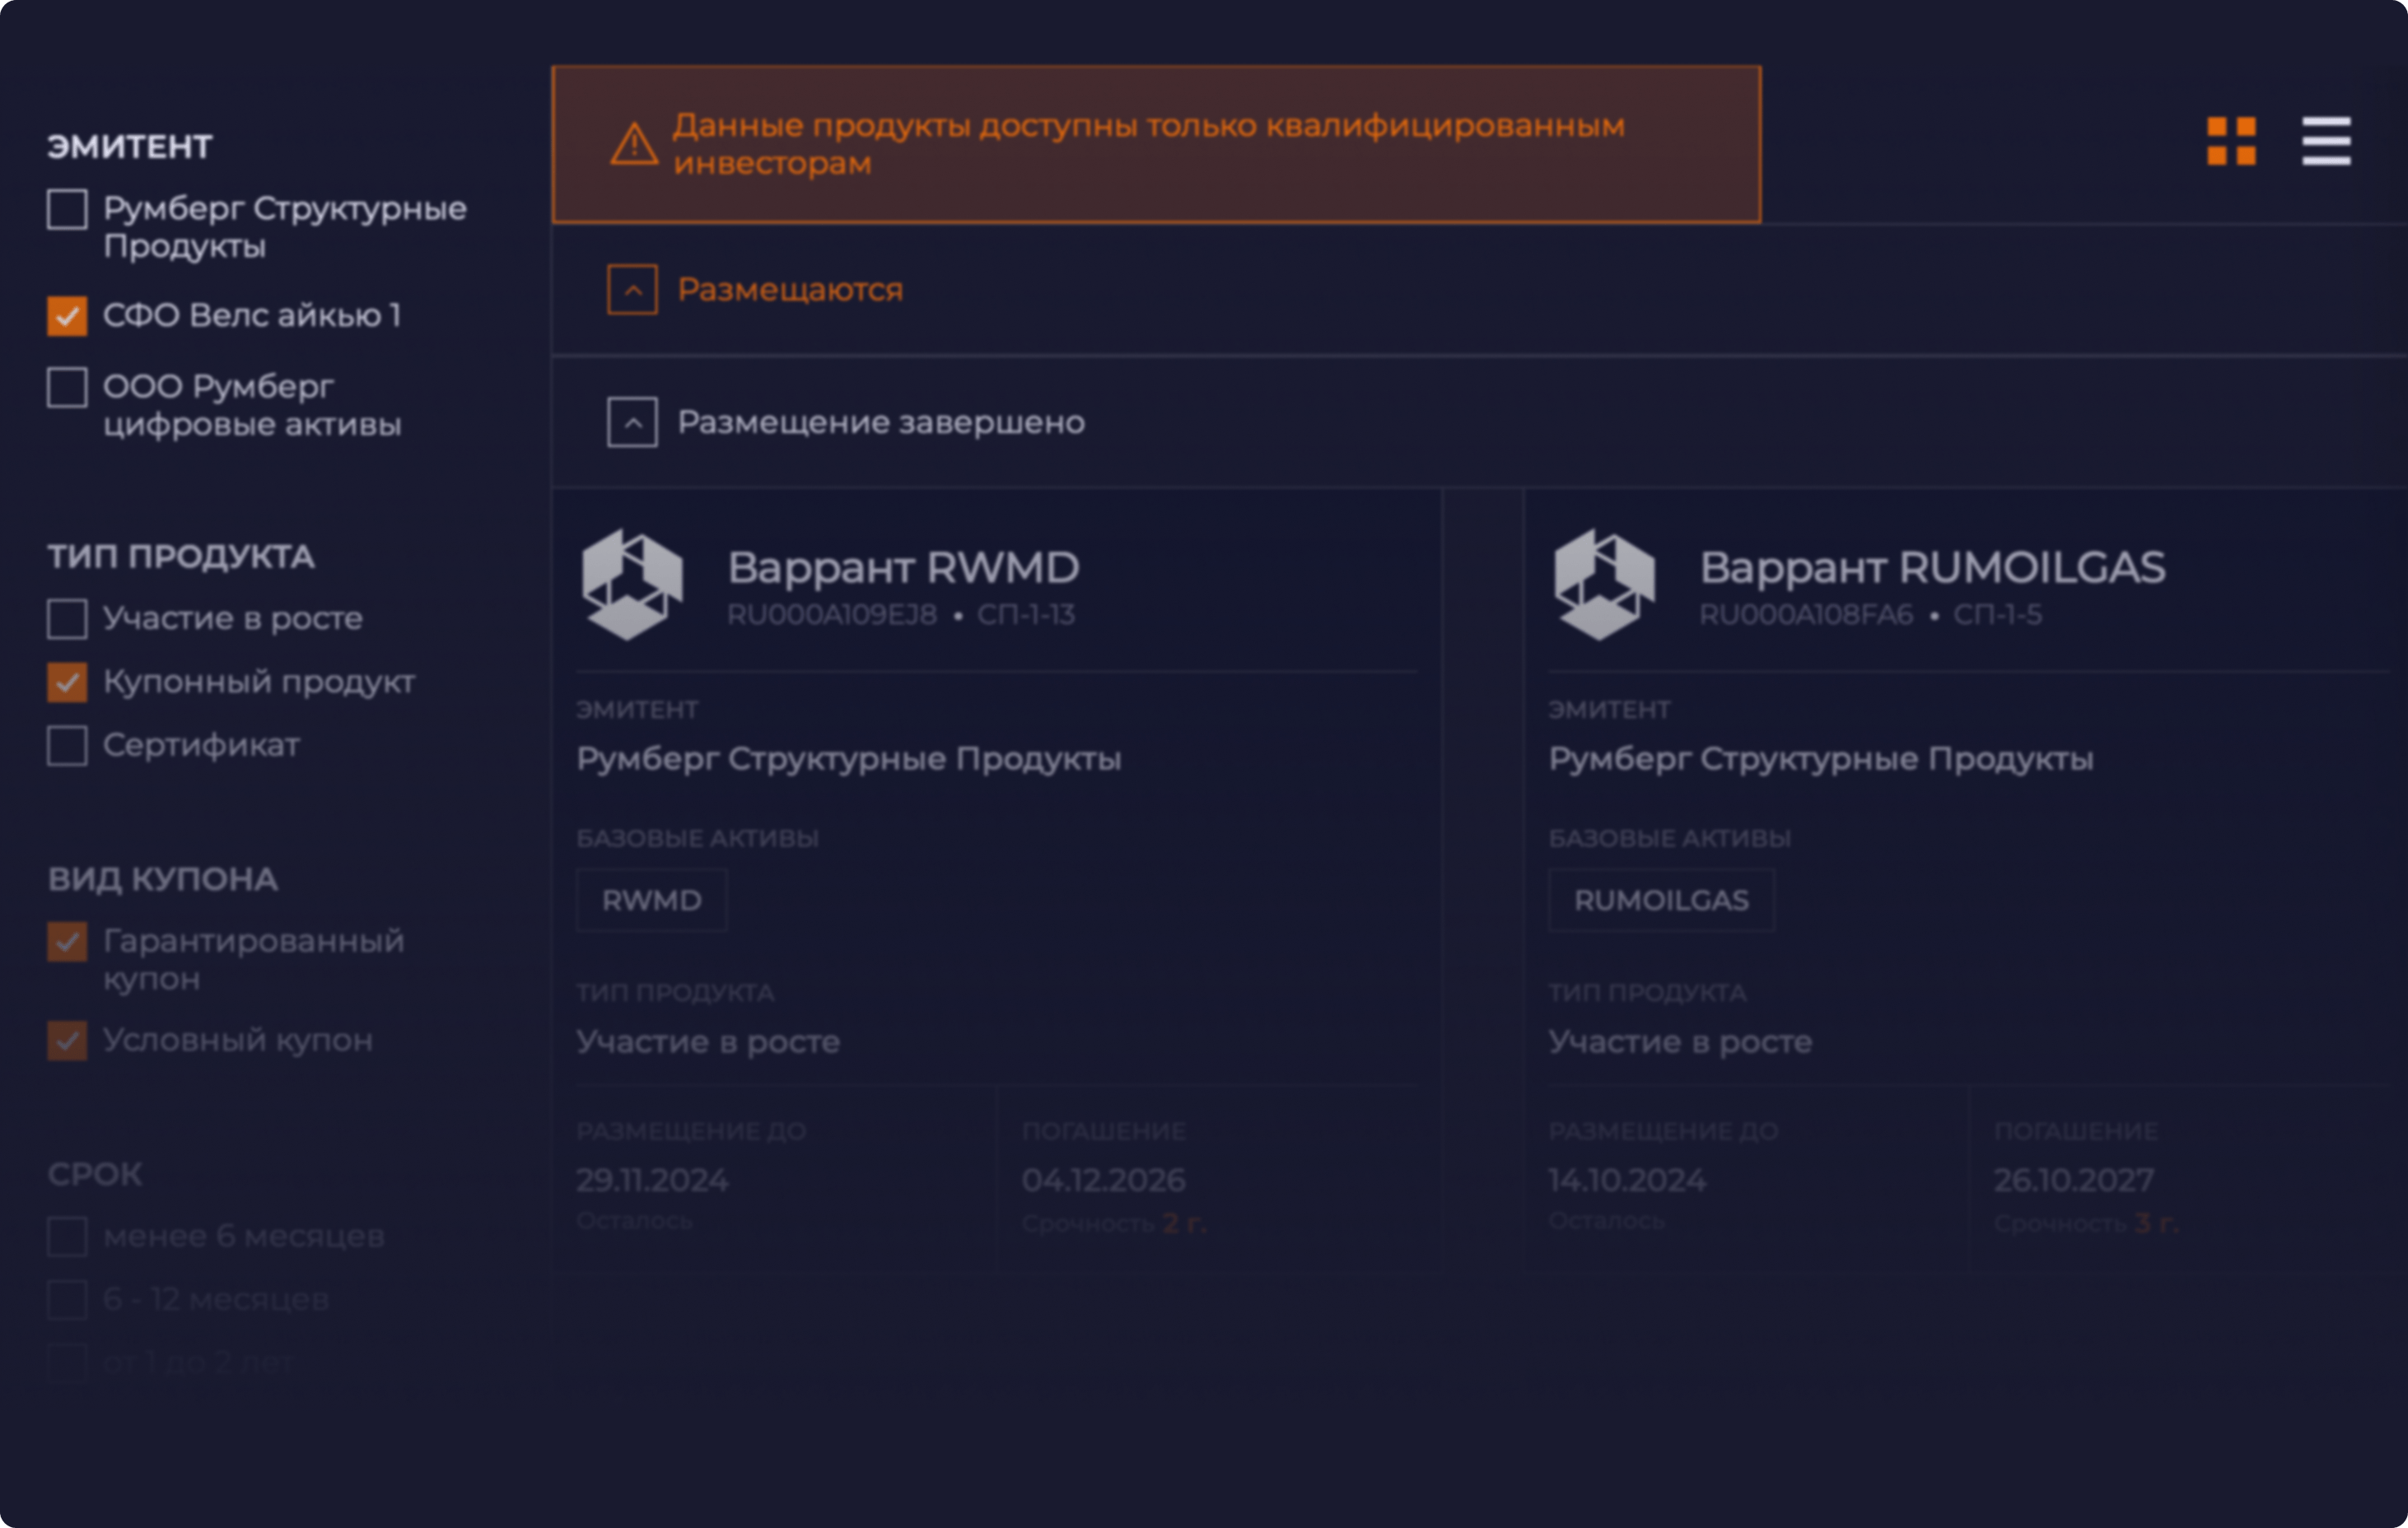Image resolution: width=2408 pixels, height=1528 pixels.
Task: Check the Участие в росте product type
Action: [x=67, y=619]
